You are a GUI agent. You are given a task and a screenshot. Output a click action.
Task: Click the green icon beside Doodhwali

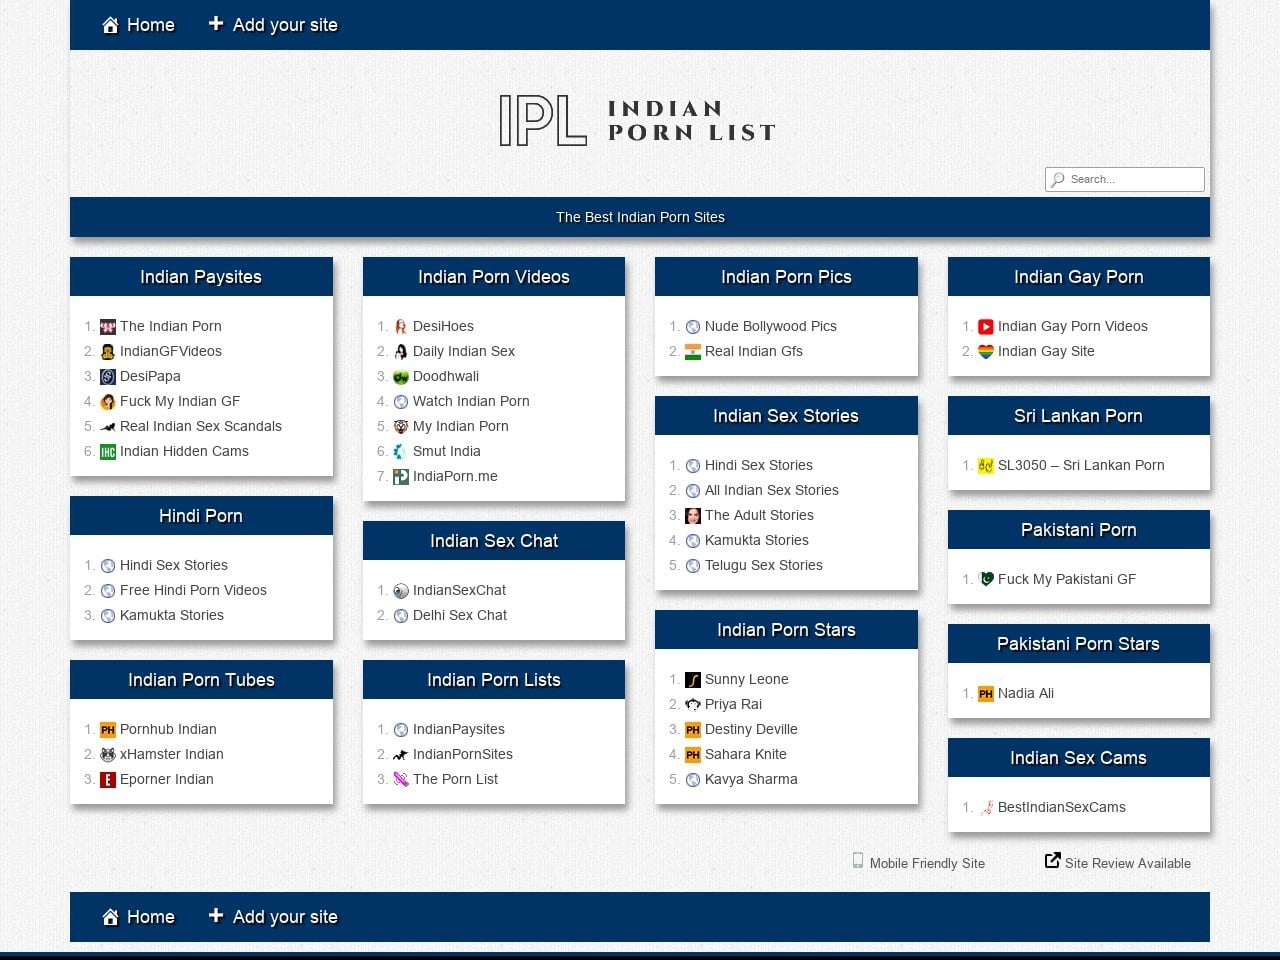[401, 377]
